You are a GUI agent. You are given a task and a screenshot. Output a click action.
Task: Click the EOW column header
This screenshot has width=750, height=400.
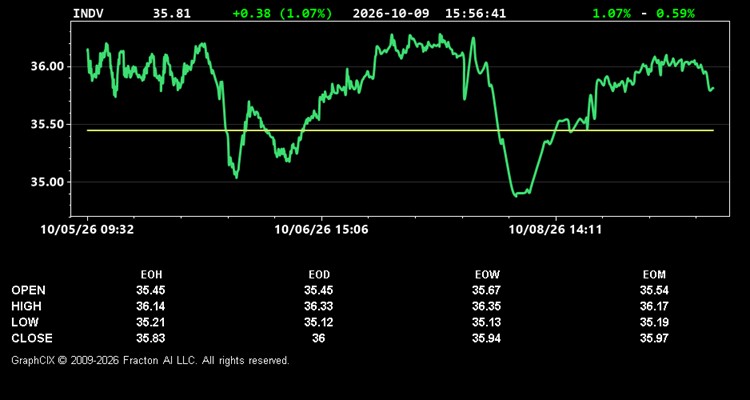click(487, 275)
